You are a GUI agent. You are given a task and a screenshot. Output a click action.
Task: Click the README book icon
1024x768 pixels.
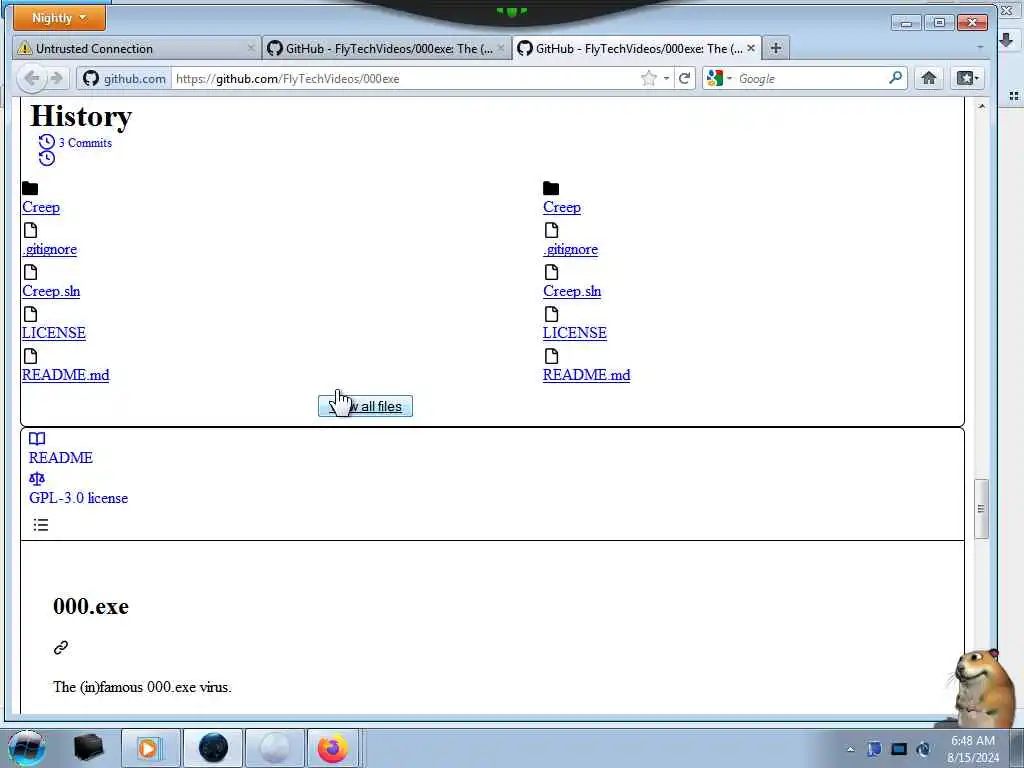pyautogui.click(x=37, y=439)
